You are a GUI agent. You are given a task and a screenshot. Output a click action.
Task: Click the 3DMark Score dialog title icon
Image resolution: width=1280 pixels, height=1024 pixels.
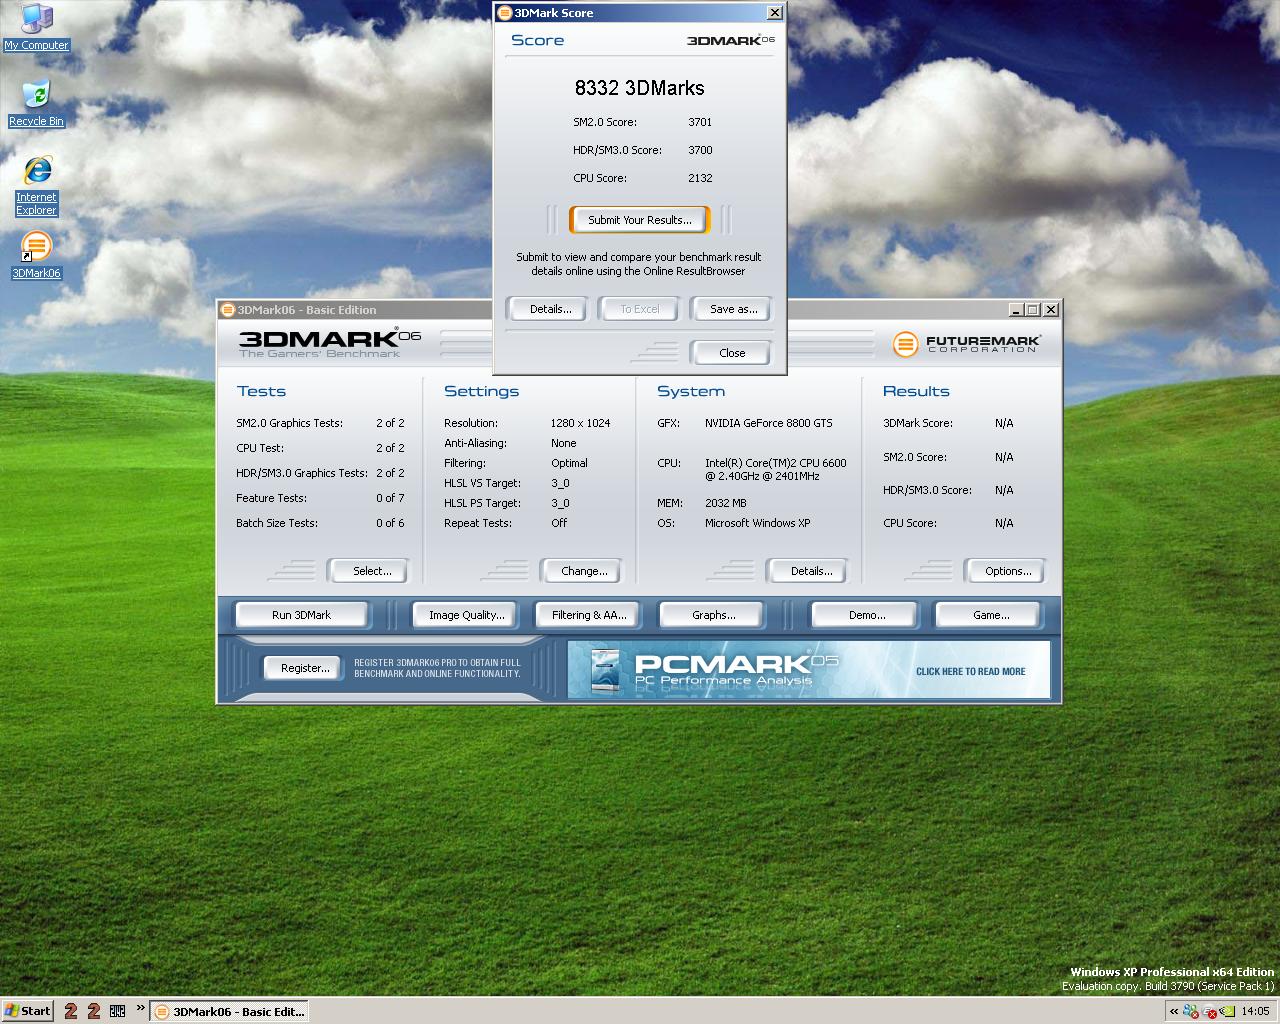click(x=505, y=13)
